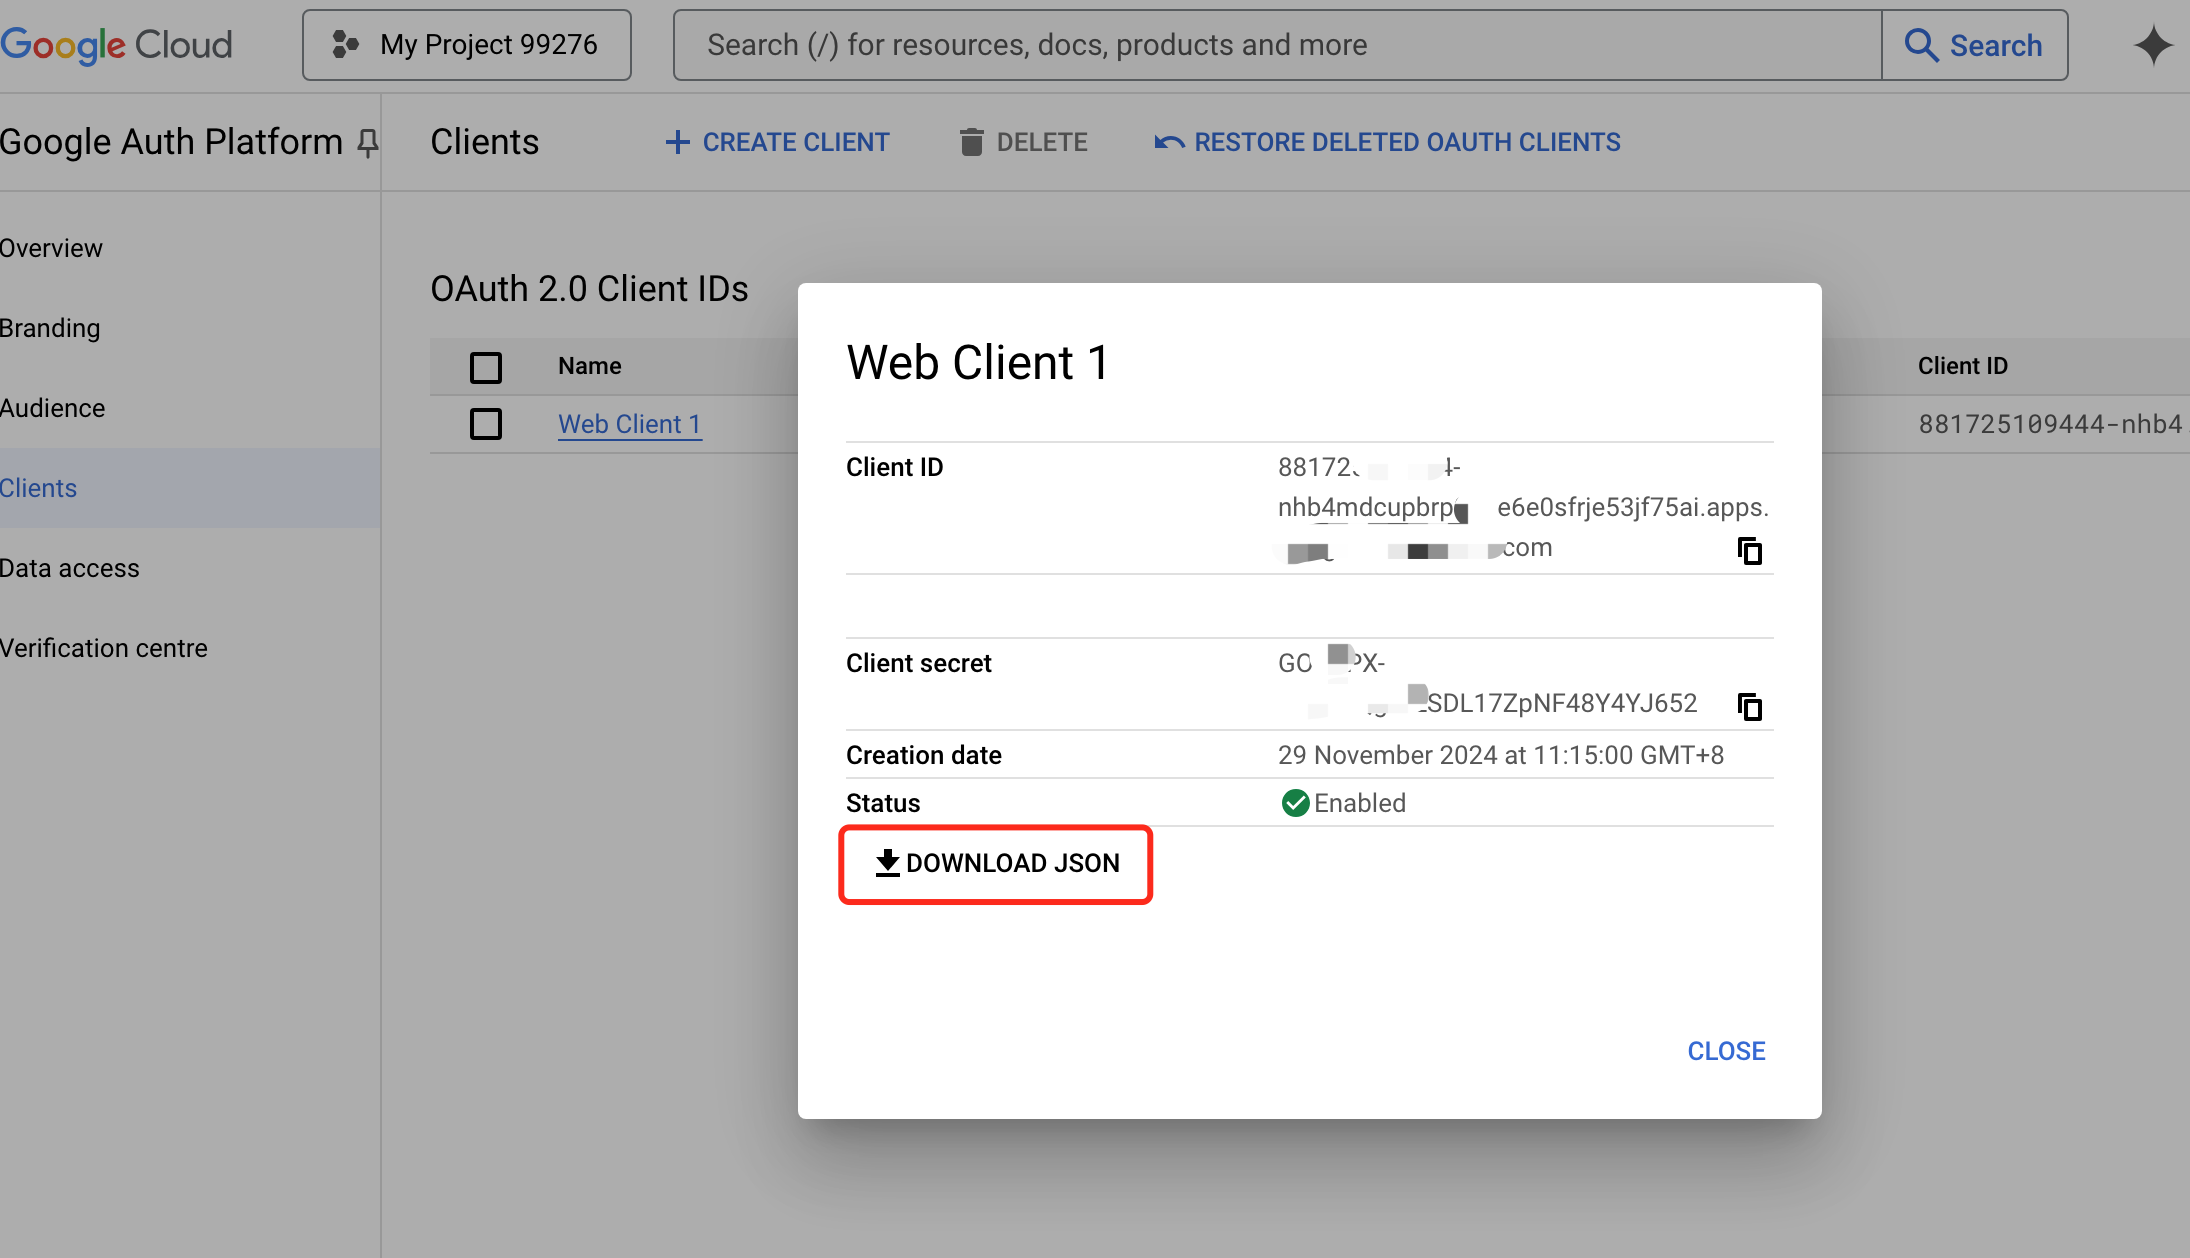Click the 881725109444-nhb4 client ID cell

[x=2050, y=424]
